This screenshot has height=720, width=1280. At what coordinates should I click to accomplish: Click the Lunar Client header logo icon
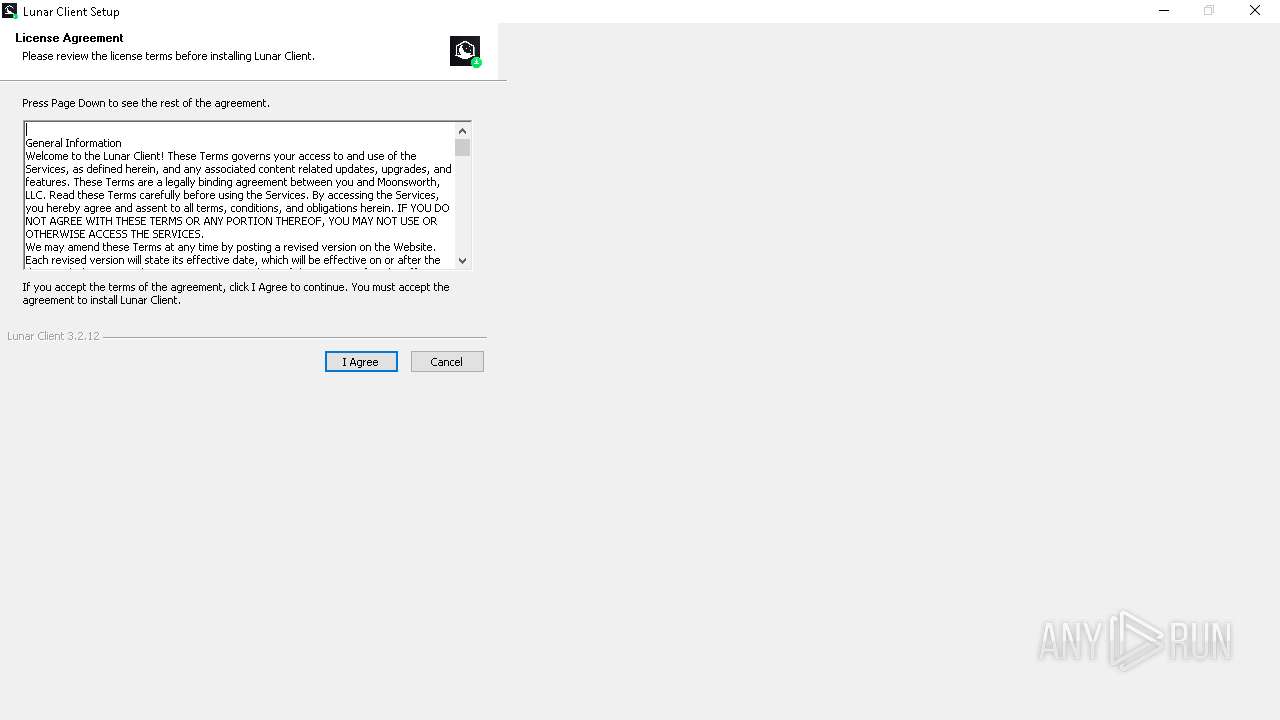pyautogui.click(x=465, y=51)
